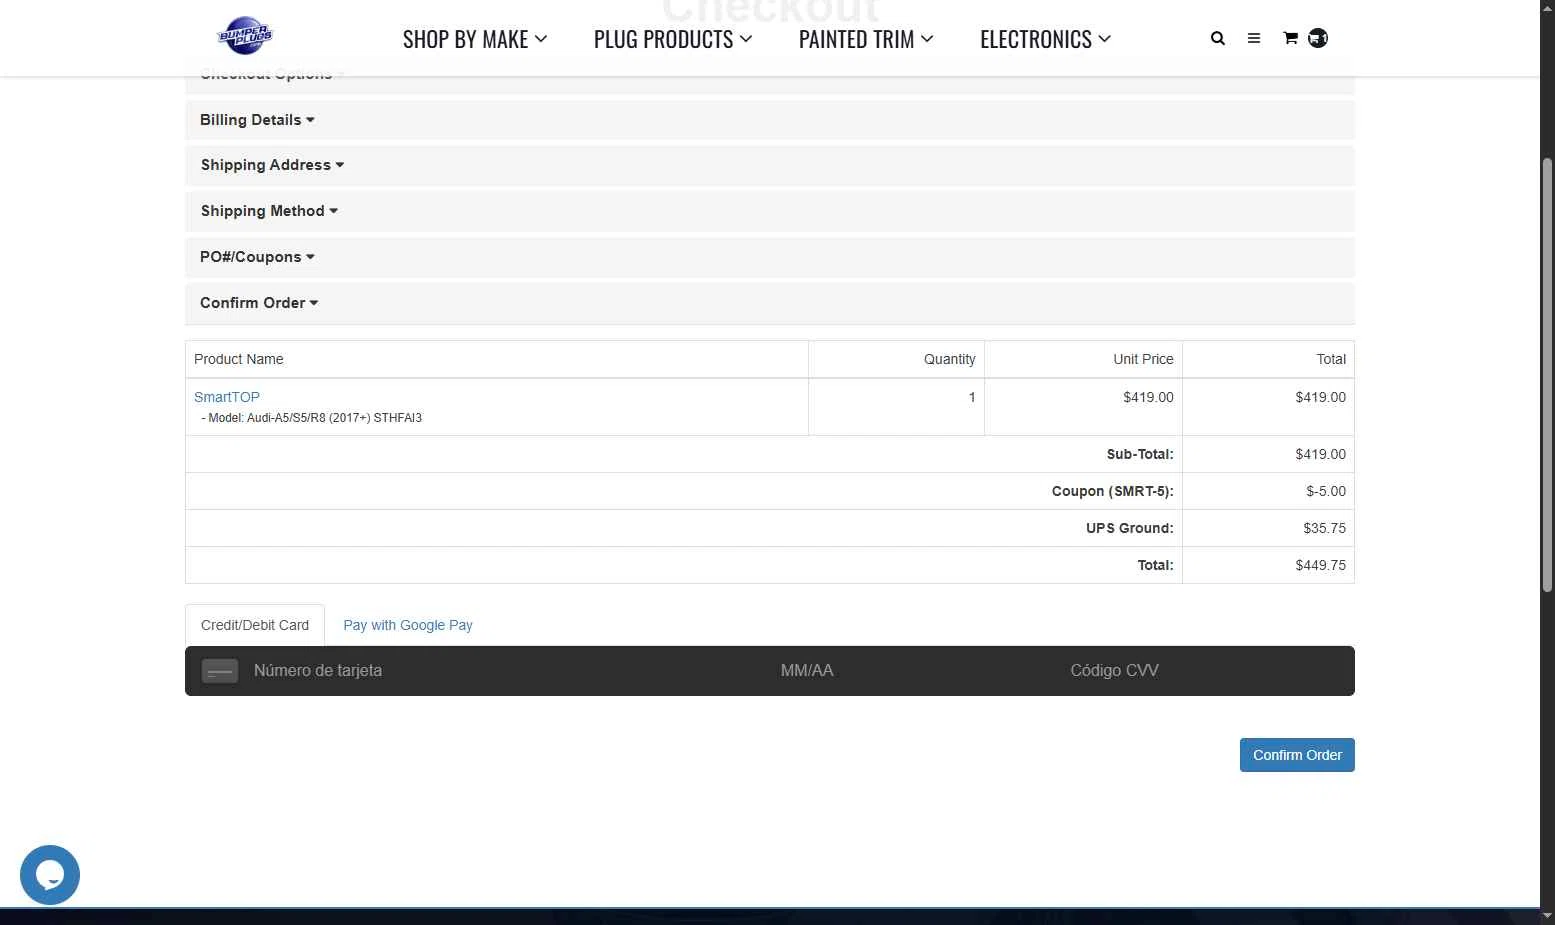Click the Product Name column header
The height and width of the screenshot is (925, 1555).
pyautogui.click(x=238, y=359)
